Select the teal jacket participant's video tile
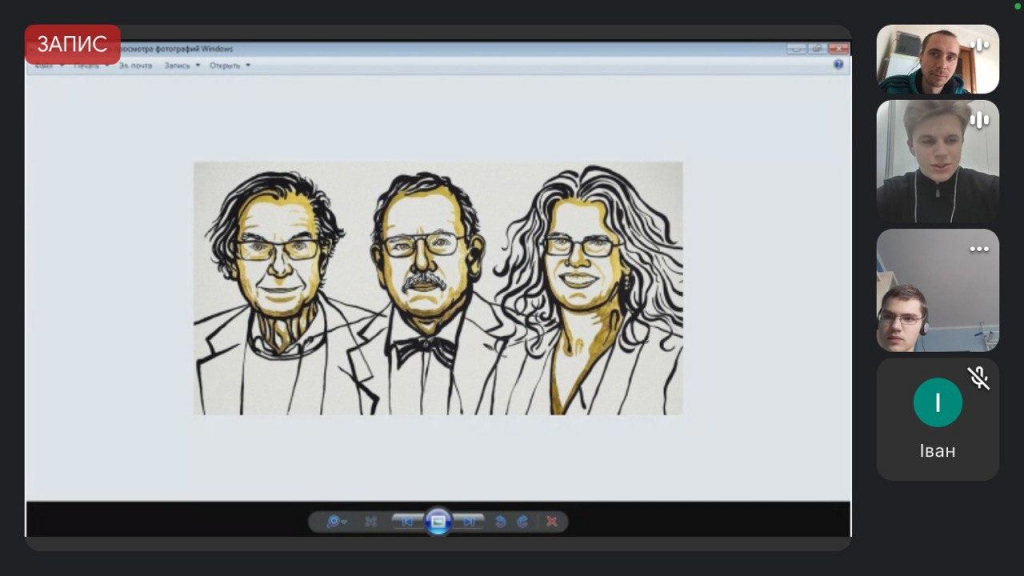The height and width of the screenshot is (576, 1024). click(937, 59)
